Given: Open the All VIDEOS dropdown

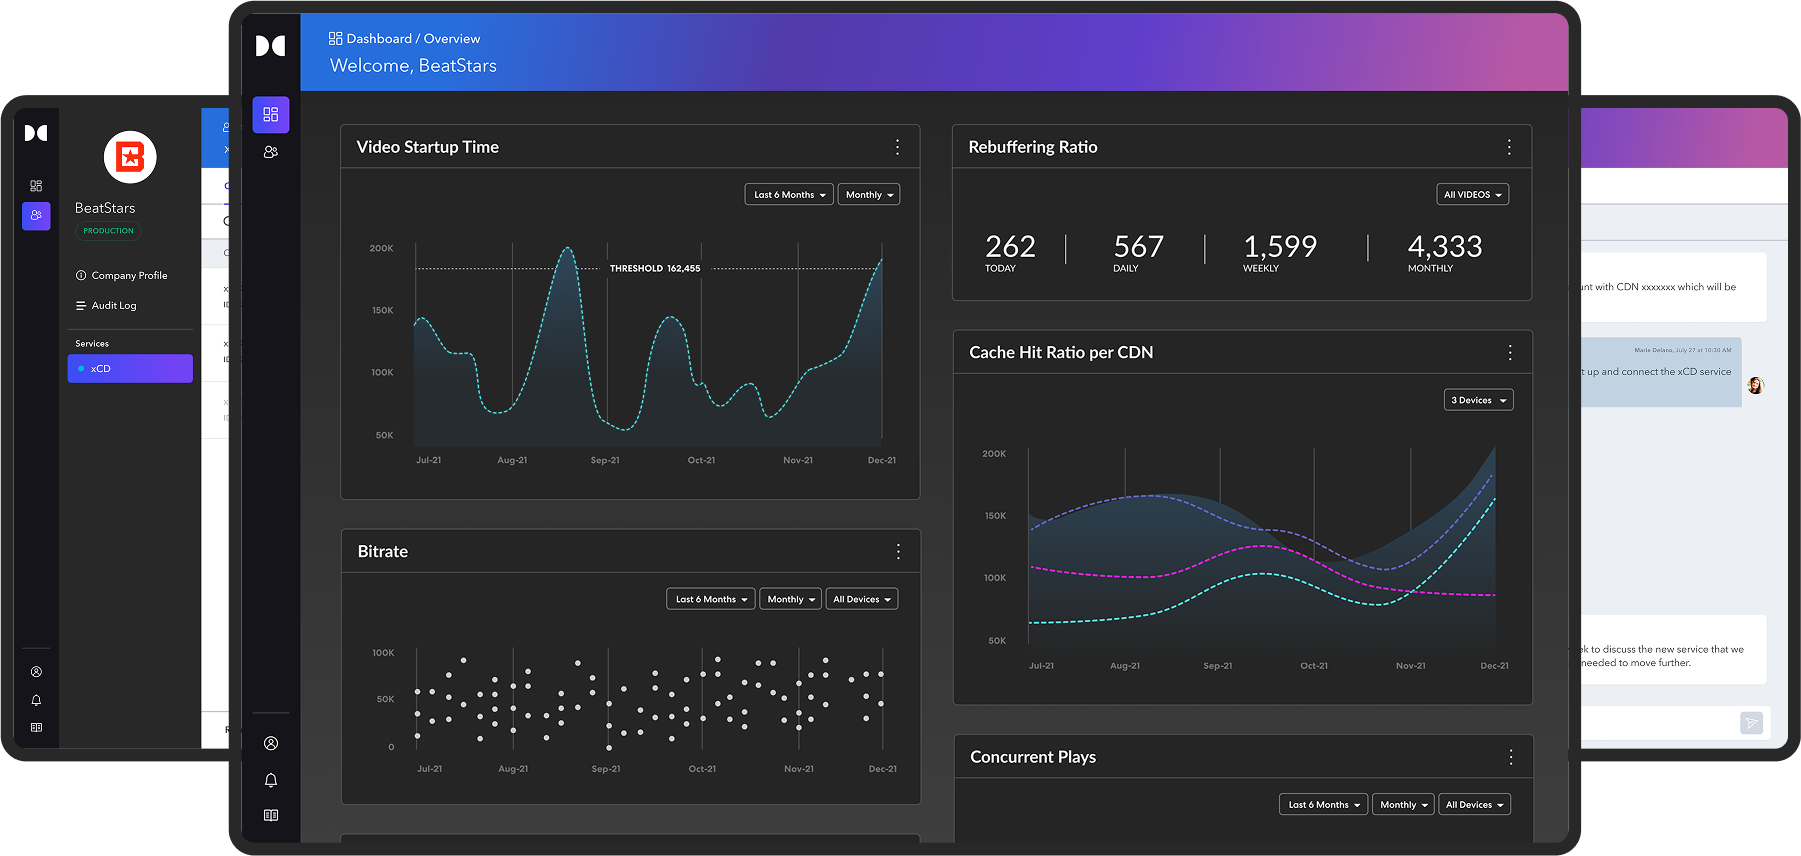Looking at the screenshot, I should click(x=1472, y=195).
